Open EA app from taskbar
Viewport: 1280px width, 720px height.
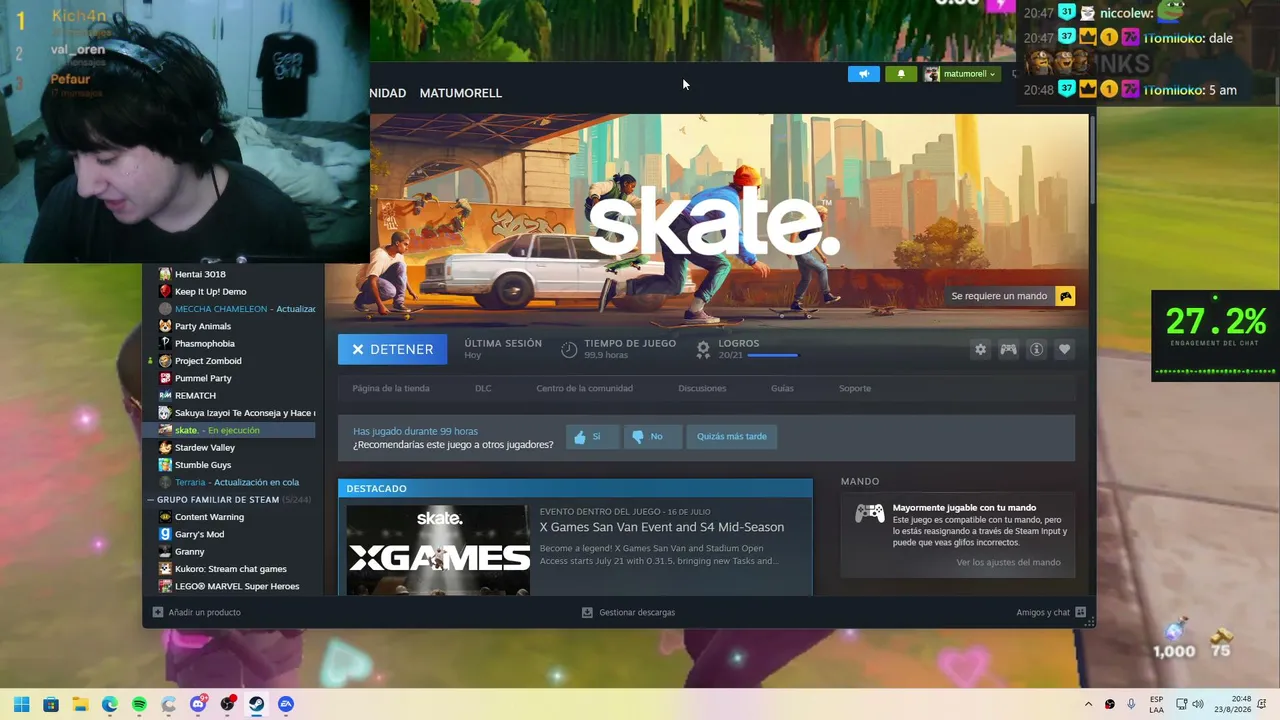pos(286,704)
